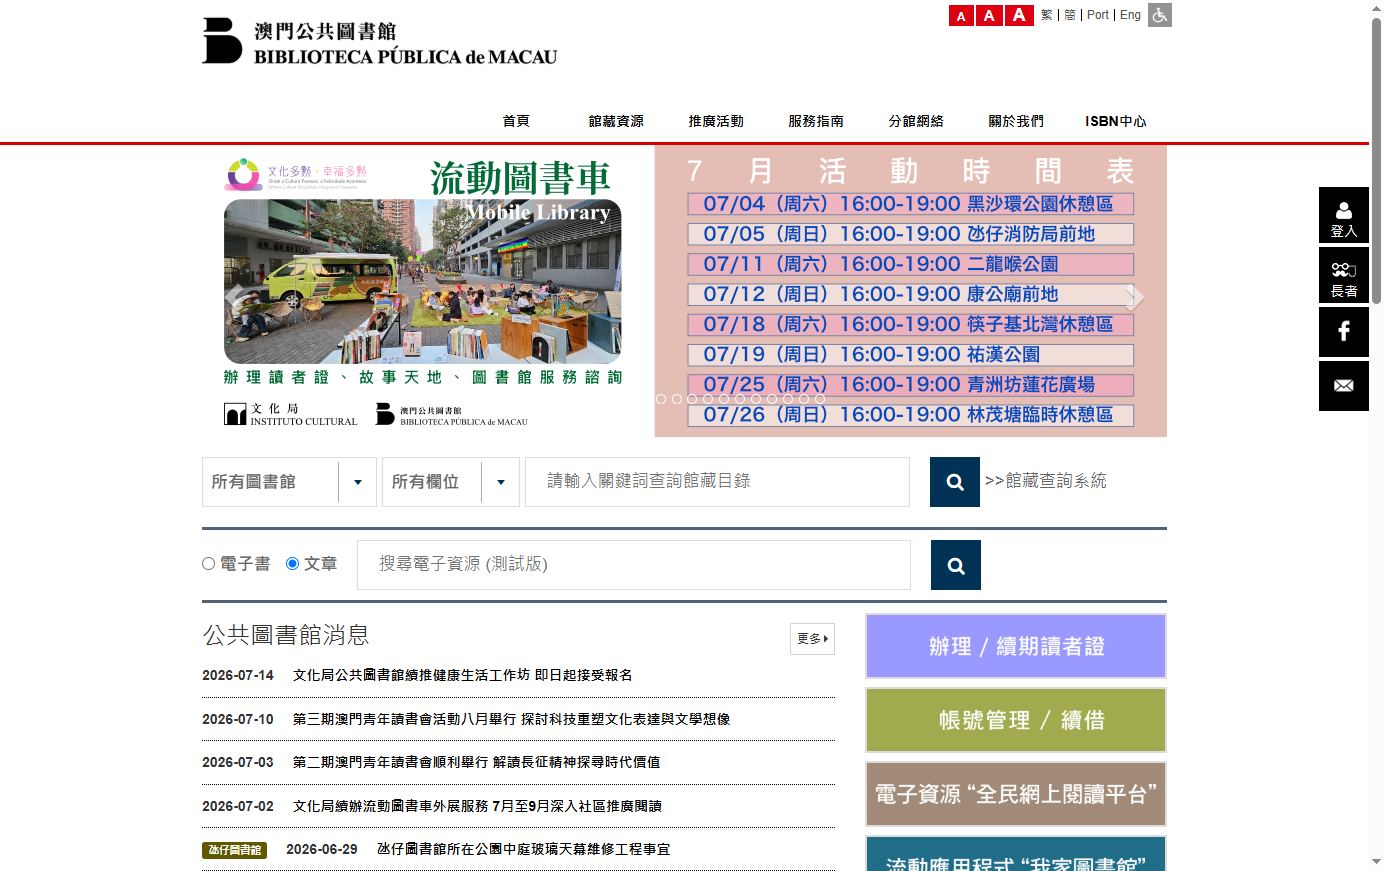Click the scrollbar down arrow

coord(1376,862)
